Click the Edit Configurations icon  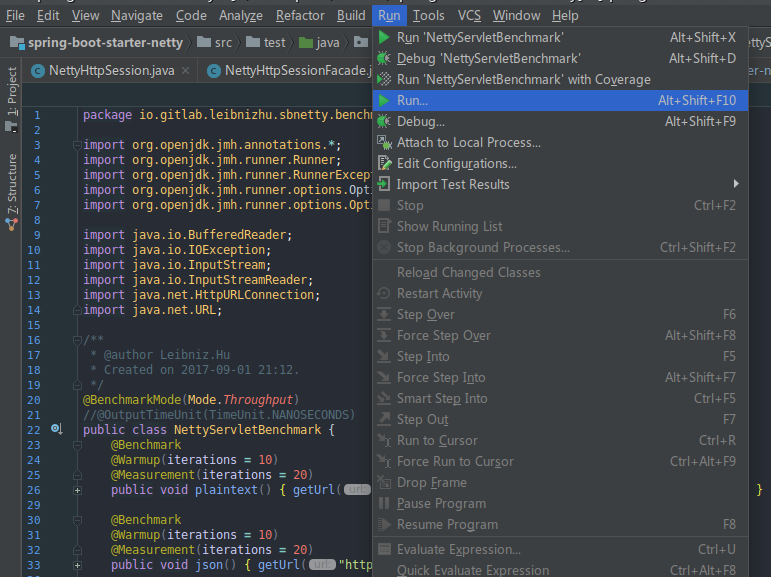pos(384,164)
